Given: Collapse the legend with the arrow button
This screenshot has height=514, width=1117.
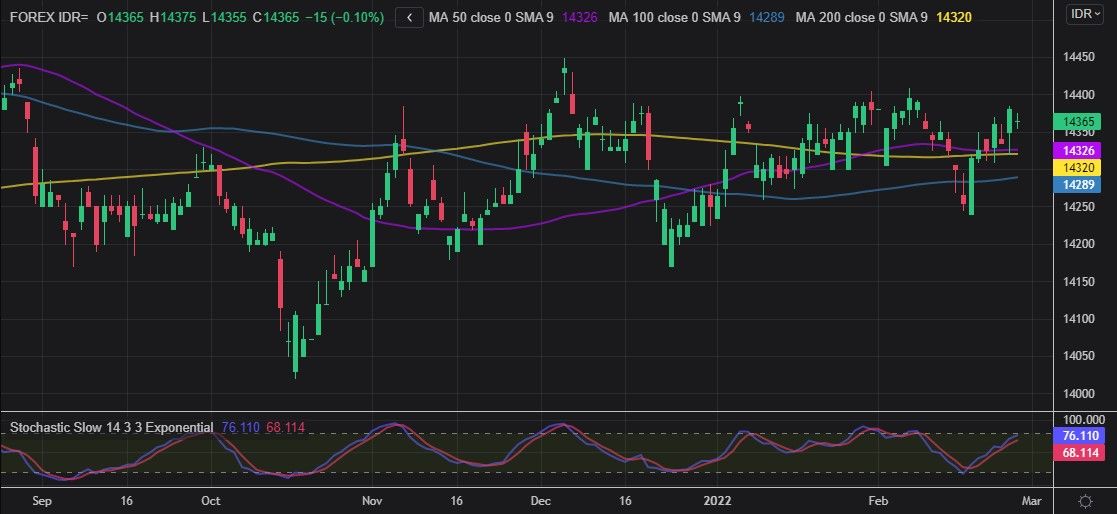Looking at the screenshot, I should coord(409,18).
